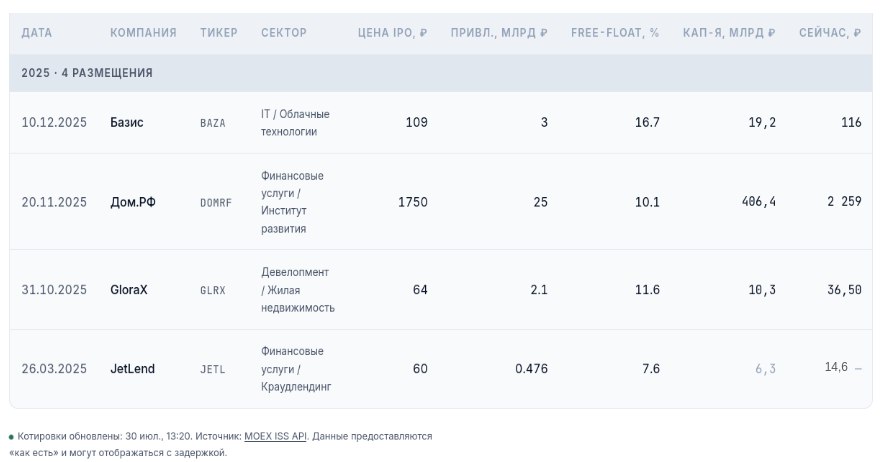The width and height of the screenshot is (883, 462).
Task: Click Дом.РФ IPO price 1750
Action: (413, 202)
